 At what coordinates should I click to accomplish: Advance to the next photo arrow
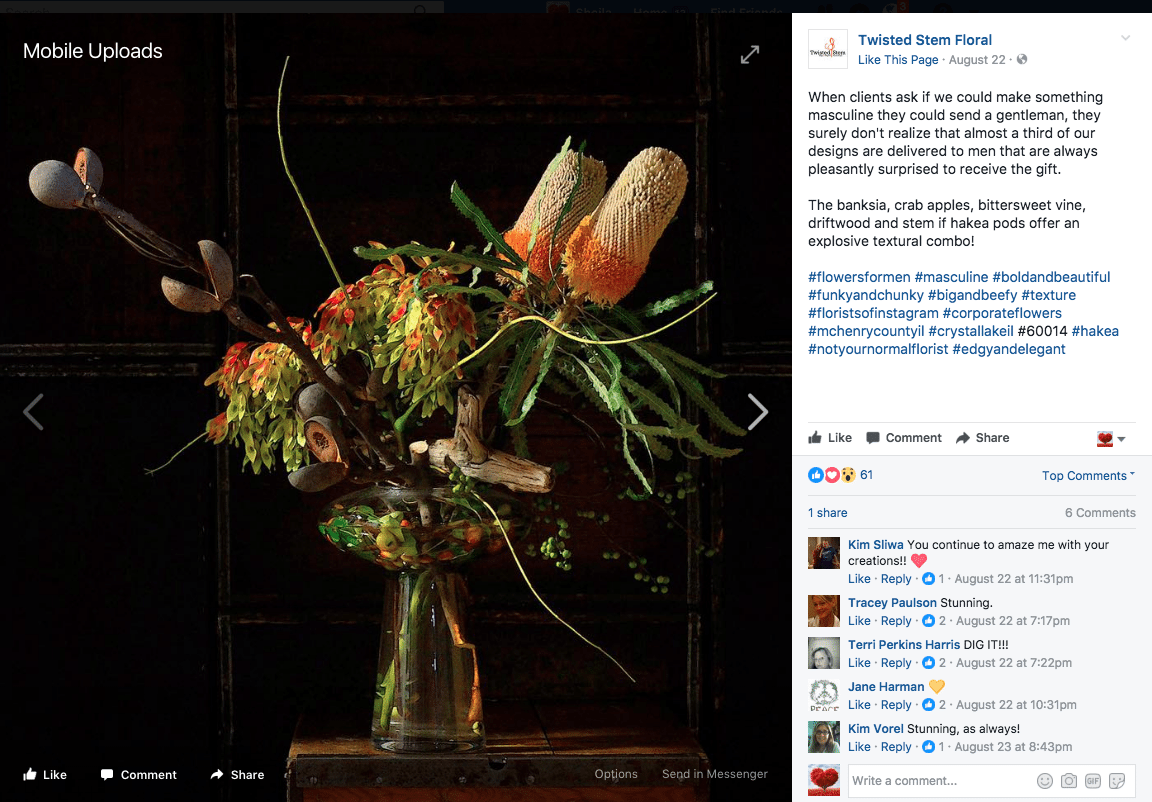click(757, 411)
